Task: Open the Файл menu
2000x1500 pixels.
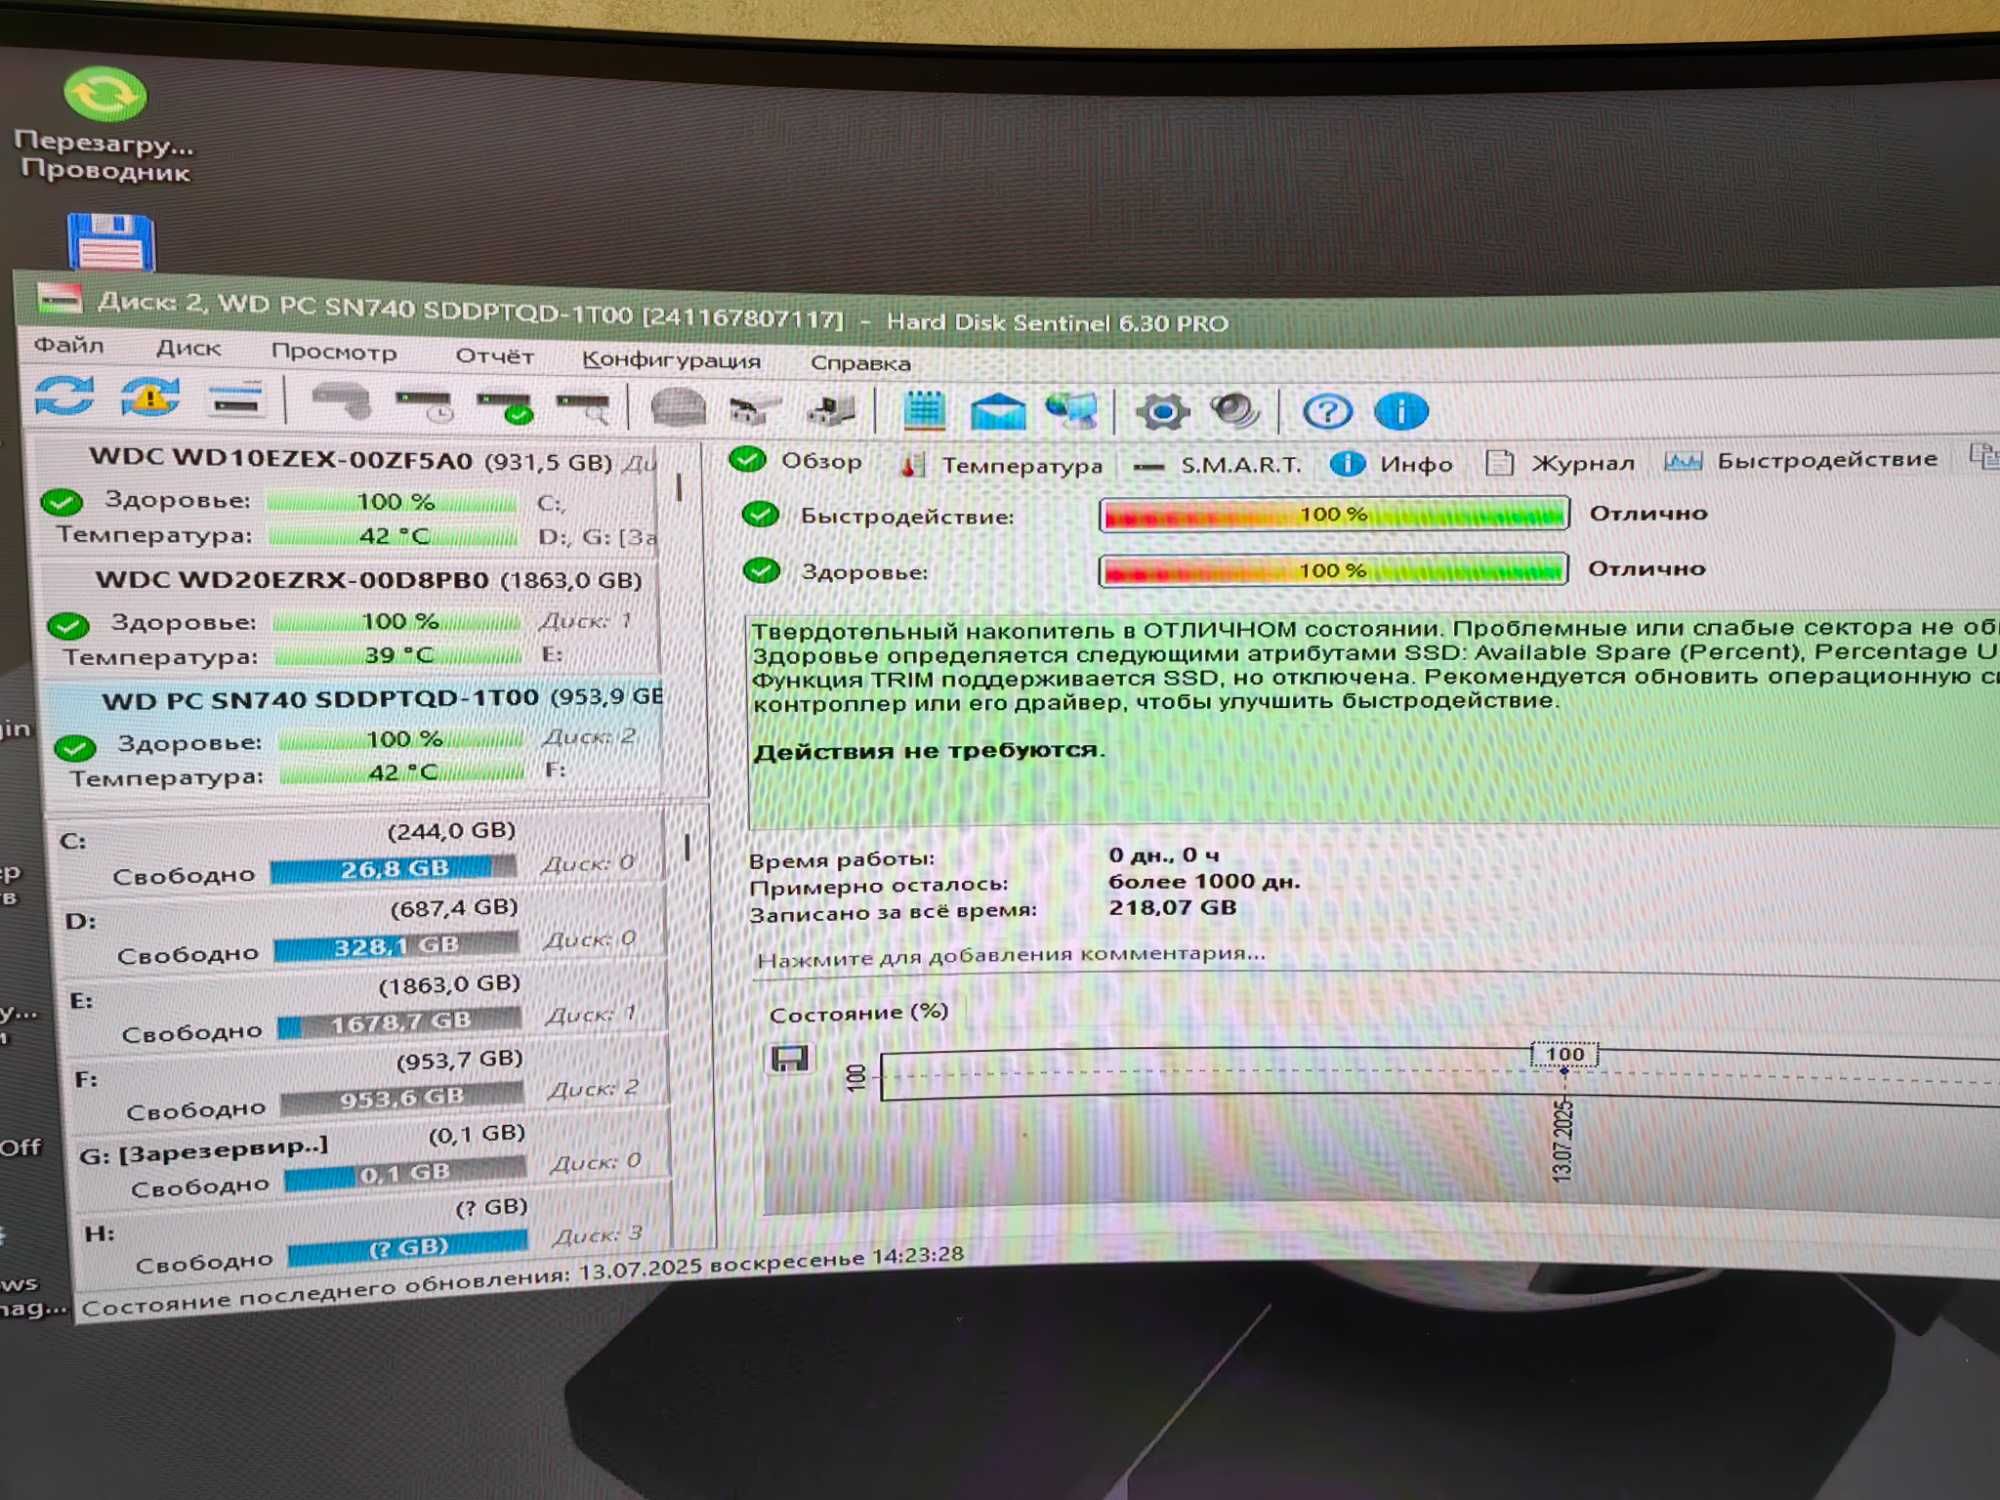Action: pyautogui.click(x=69, y=345)
